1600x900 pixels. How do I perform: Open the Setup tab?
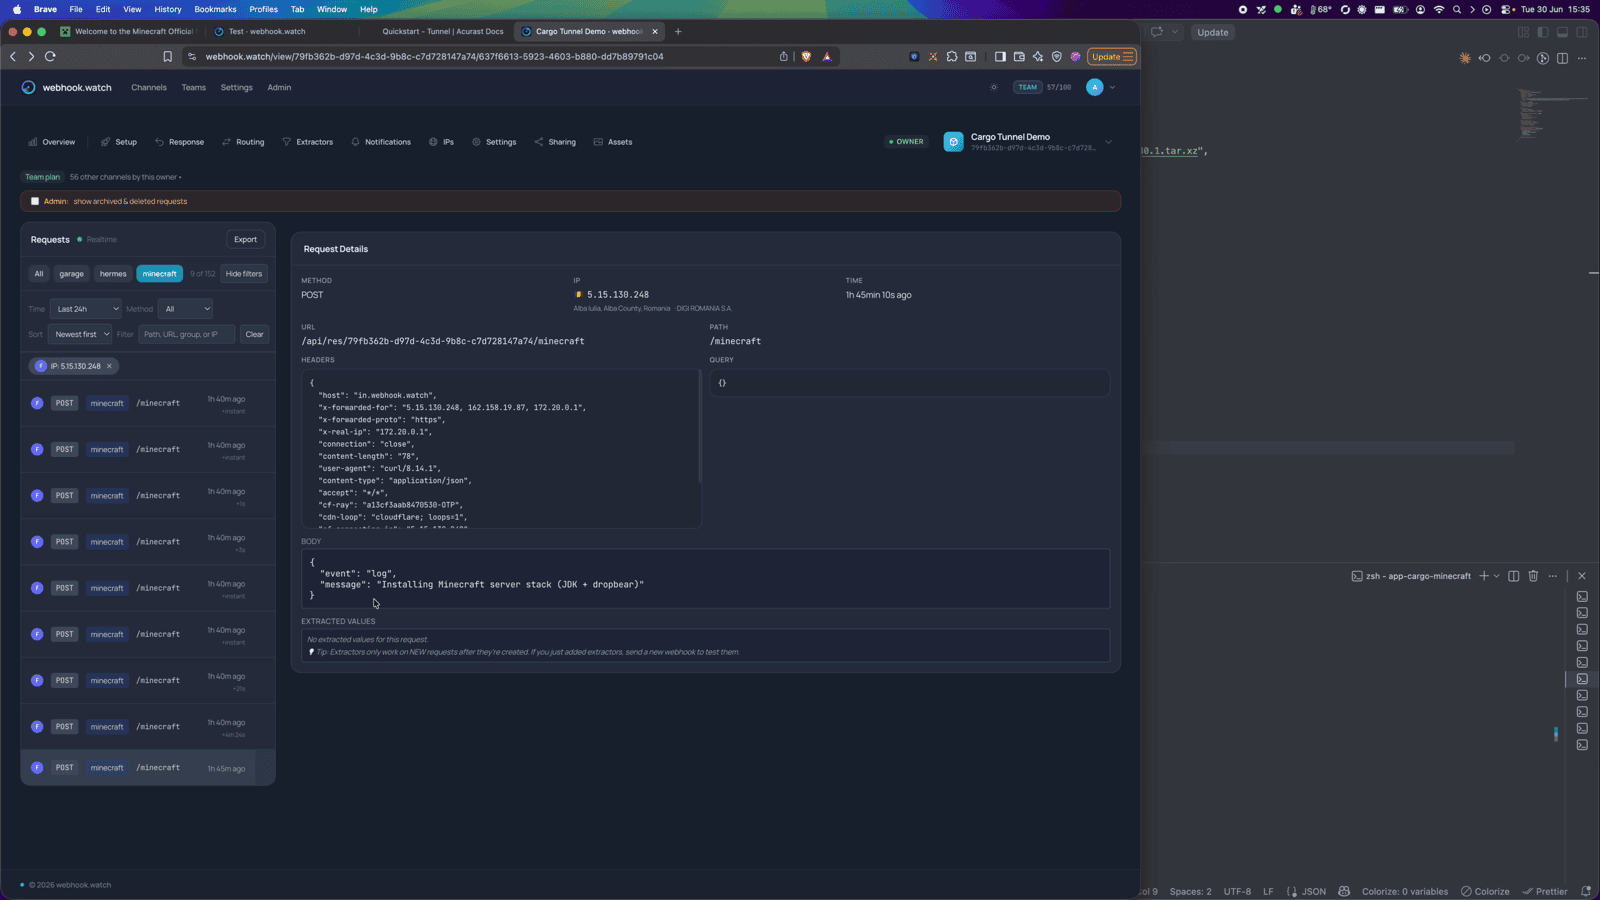pos(119,142)
